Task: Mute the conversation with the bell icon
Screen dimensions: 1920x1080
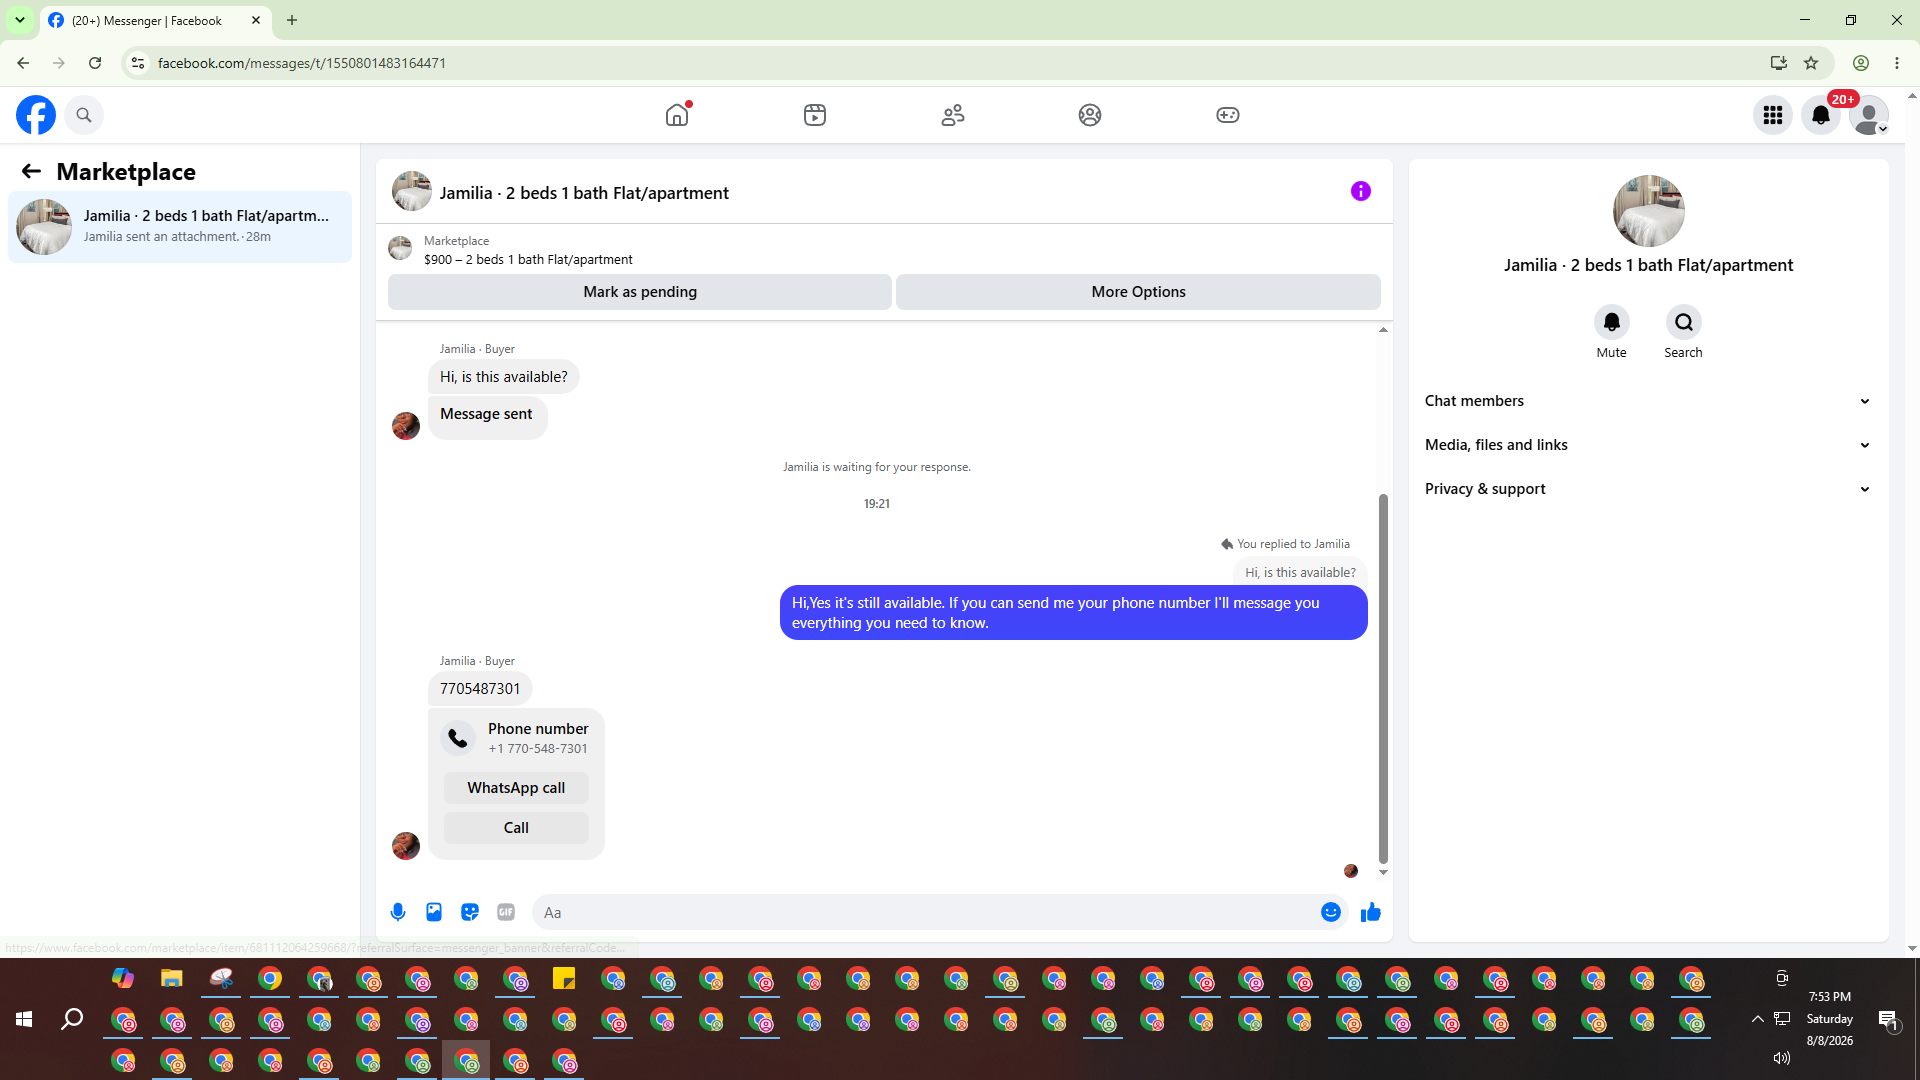Action: [x=1612, y=322]
